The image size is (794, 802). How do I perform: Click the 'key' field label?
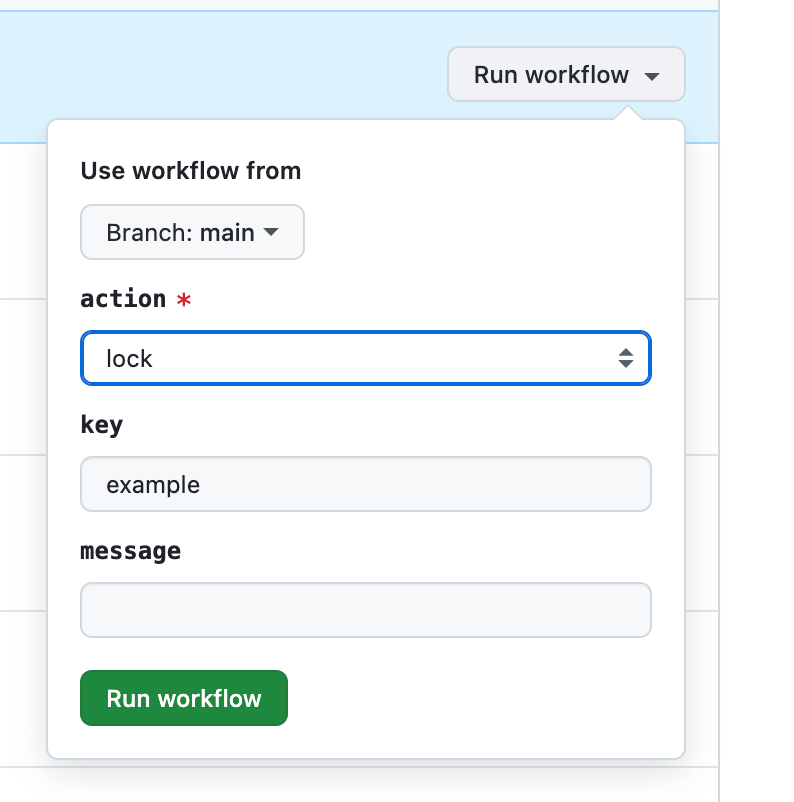(x=101, y=425)
